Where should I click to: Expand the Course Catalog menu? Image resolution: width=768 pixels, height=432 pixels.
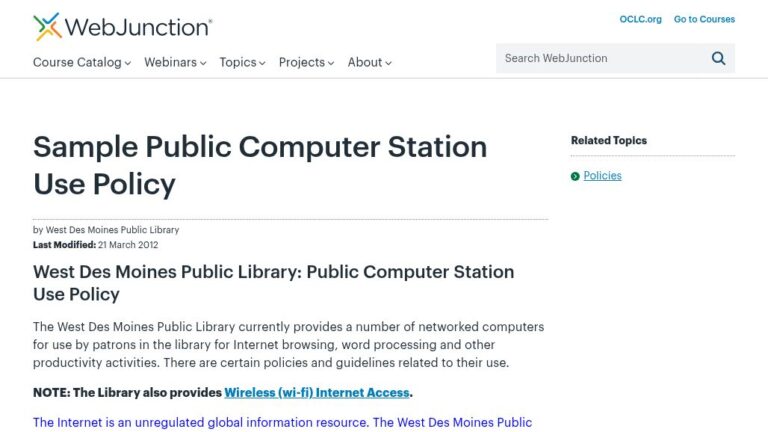pyautogui.click(x=82, y=62)
